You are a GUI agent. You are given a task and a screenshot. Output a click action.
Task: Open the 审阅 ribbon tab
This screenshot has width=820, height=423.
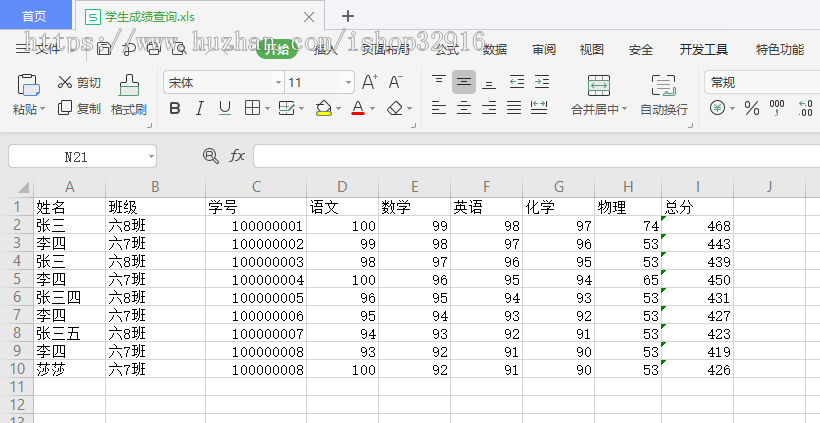[544, 50]
